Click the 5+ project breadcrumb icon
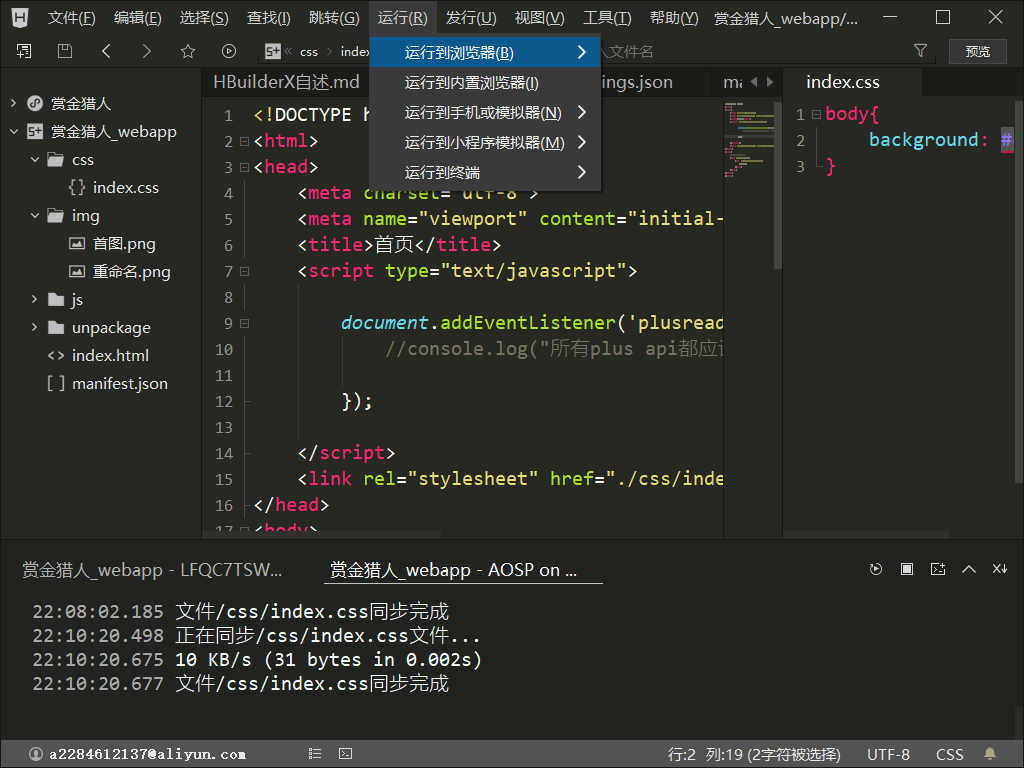 coord(272,51)
